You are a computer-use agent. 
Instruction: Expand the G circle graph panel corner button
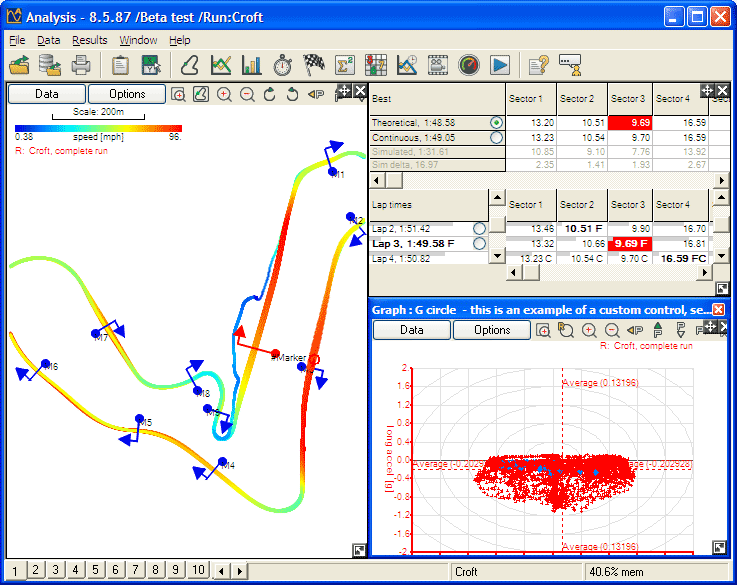(719, 547)
